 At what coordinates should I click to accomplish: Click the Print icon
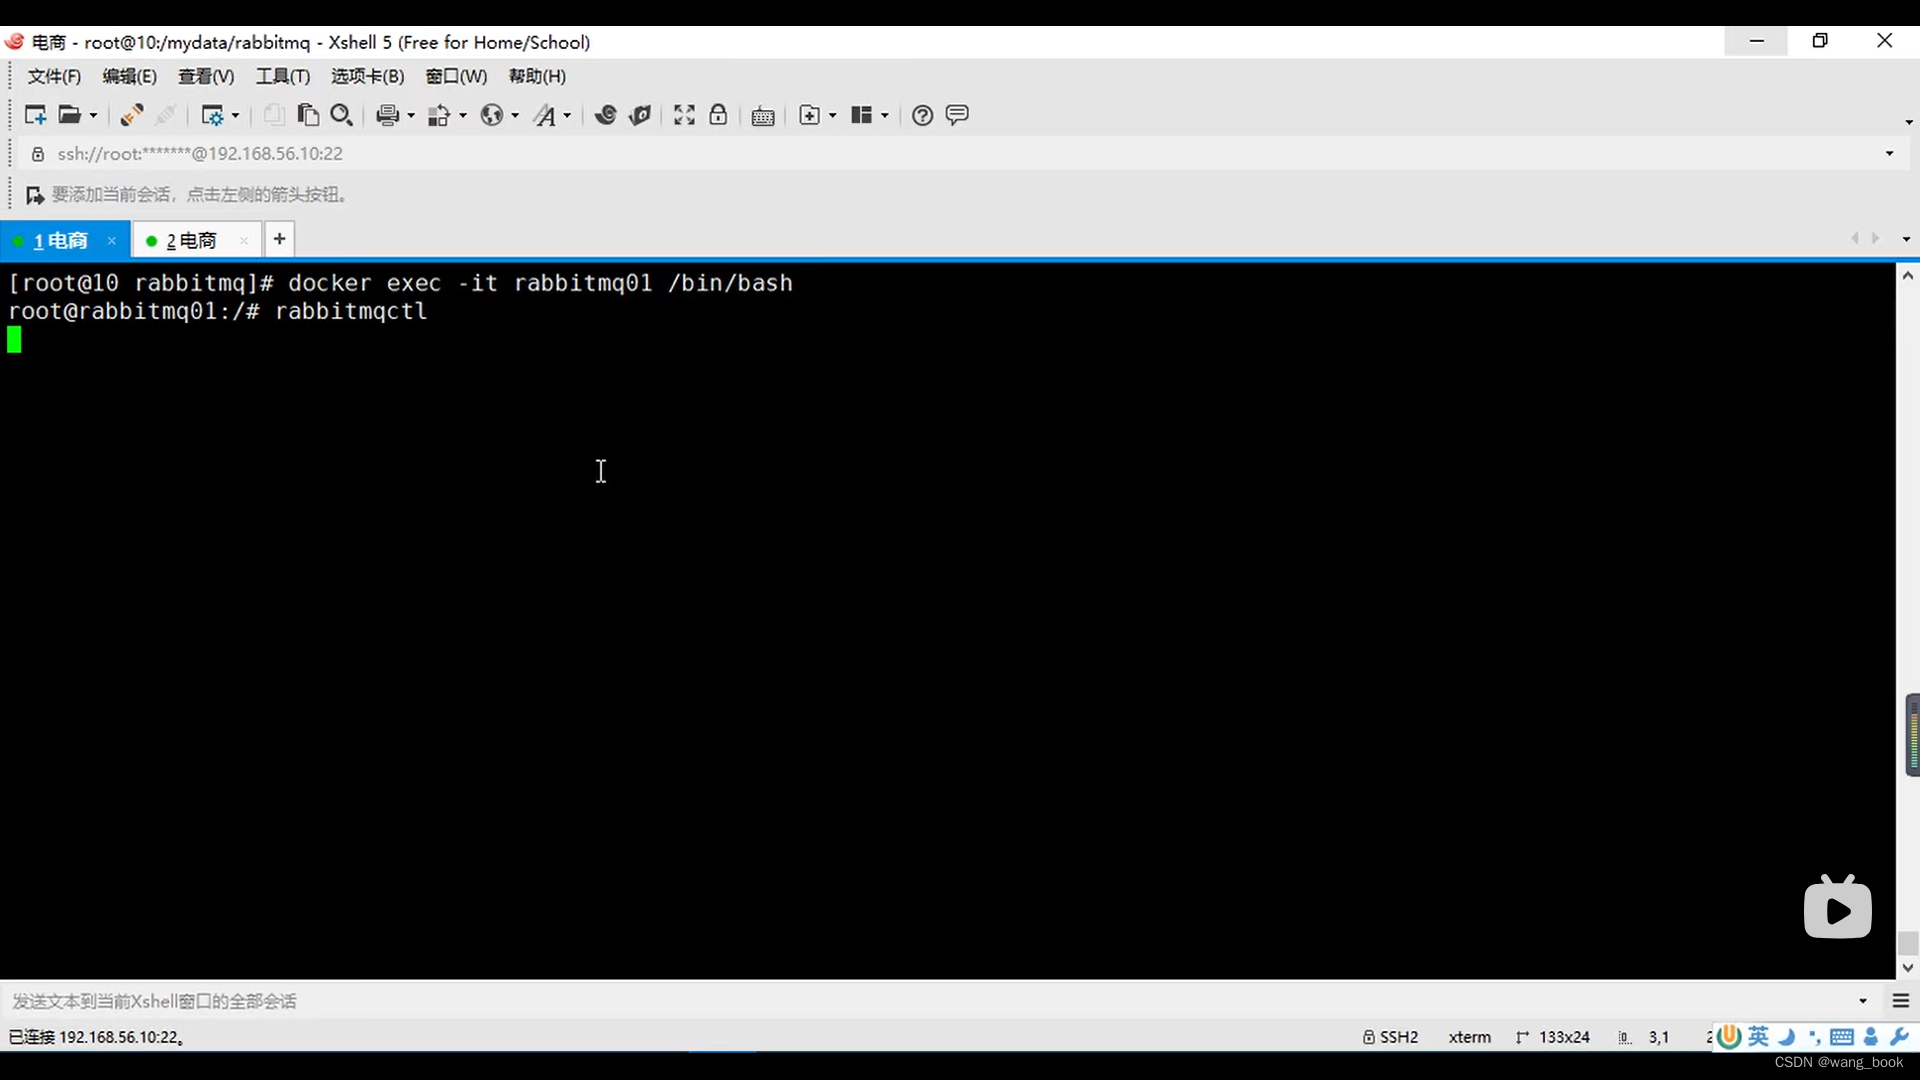(388, 115)
